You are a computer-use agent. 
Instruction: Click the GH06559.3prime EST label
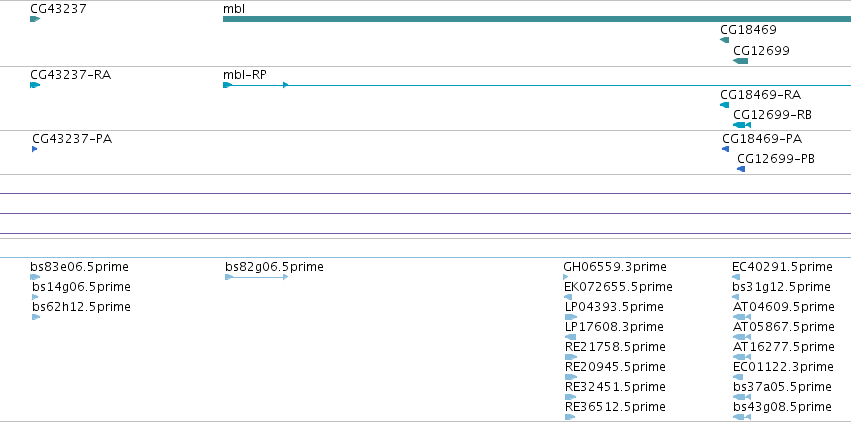(615, 267)
